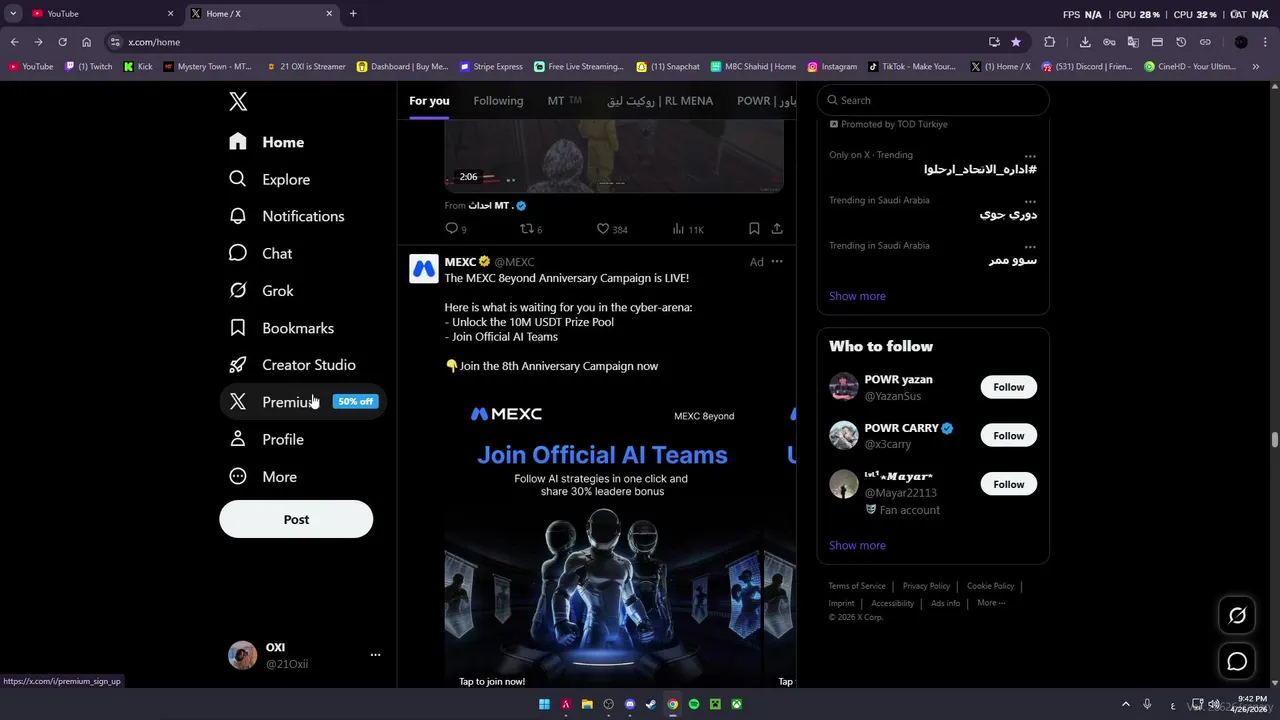Open Chrome extensions puzzle icon
This screenshot has height=720, width=1280.
click(1049, 42)
